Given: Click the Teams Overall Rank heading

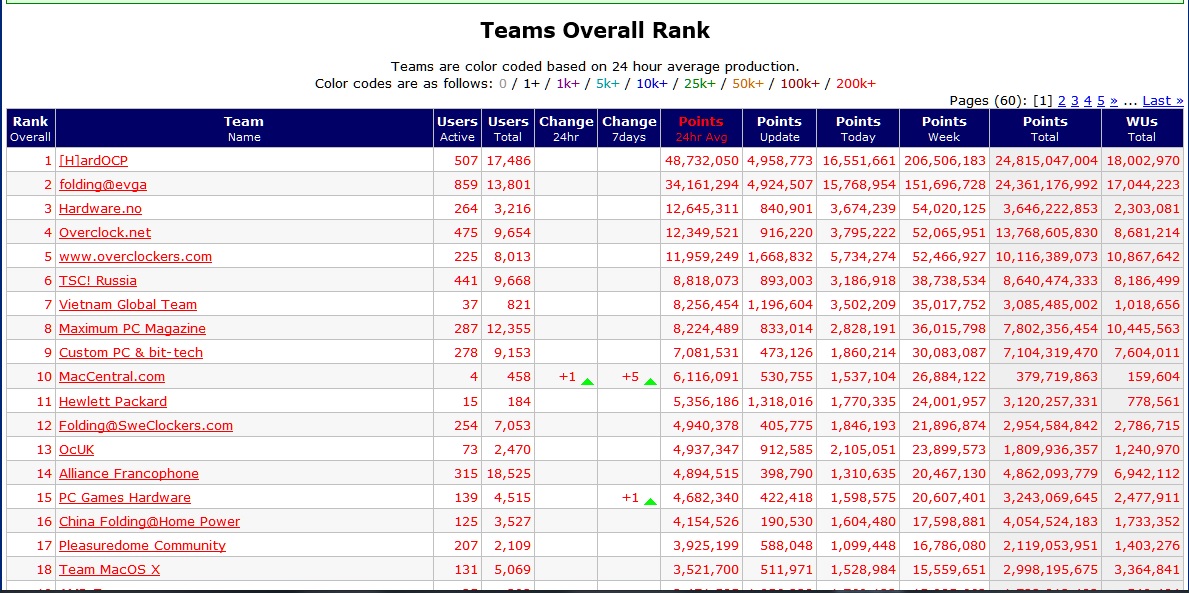Looking at the screenshot, I should (595, 30).
